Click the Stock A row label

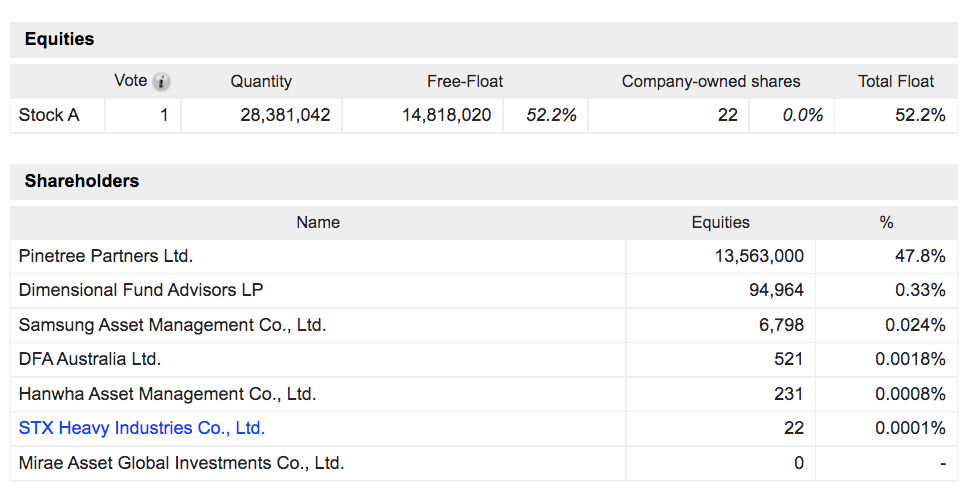tap(49, 115)
